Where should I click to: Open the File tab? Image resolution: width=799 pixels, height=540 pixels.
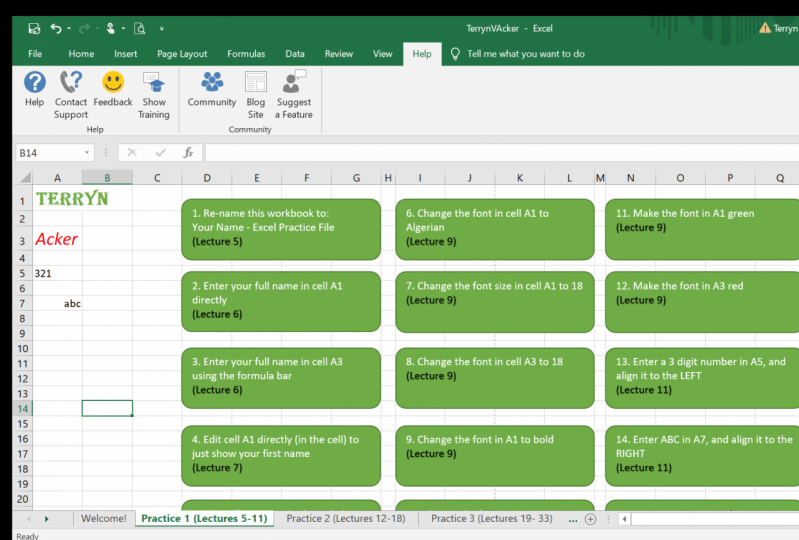(35, 53)
